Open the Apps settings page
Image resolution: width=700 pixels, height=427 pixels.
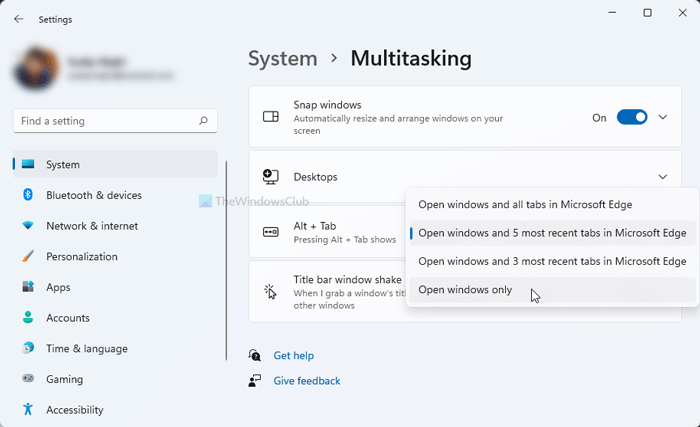point(58,287)
